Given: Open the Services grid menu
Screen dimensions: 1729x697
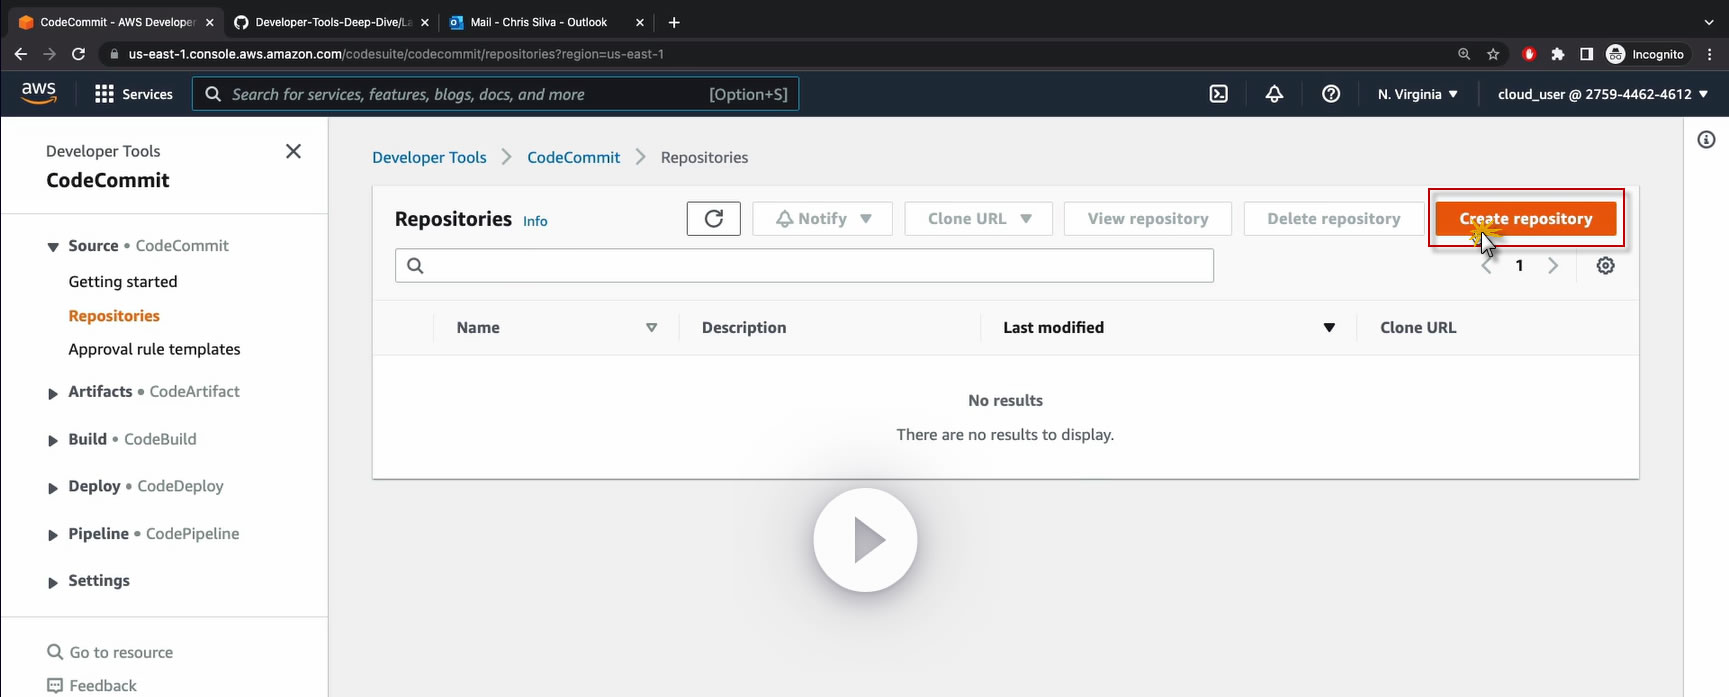Looking at the screenshot, I should point(134,94).
